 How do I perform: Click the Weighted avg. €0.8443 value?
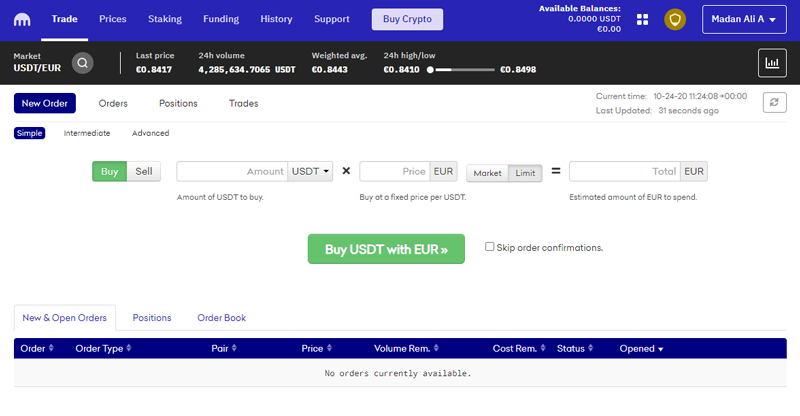330,69
